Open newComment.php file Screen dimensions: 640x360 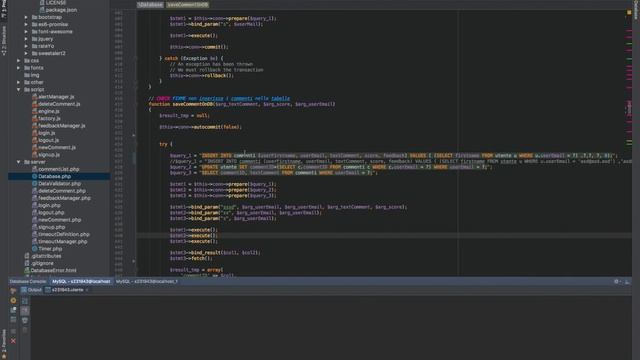coord(56,220)
